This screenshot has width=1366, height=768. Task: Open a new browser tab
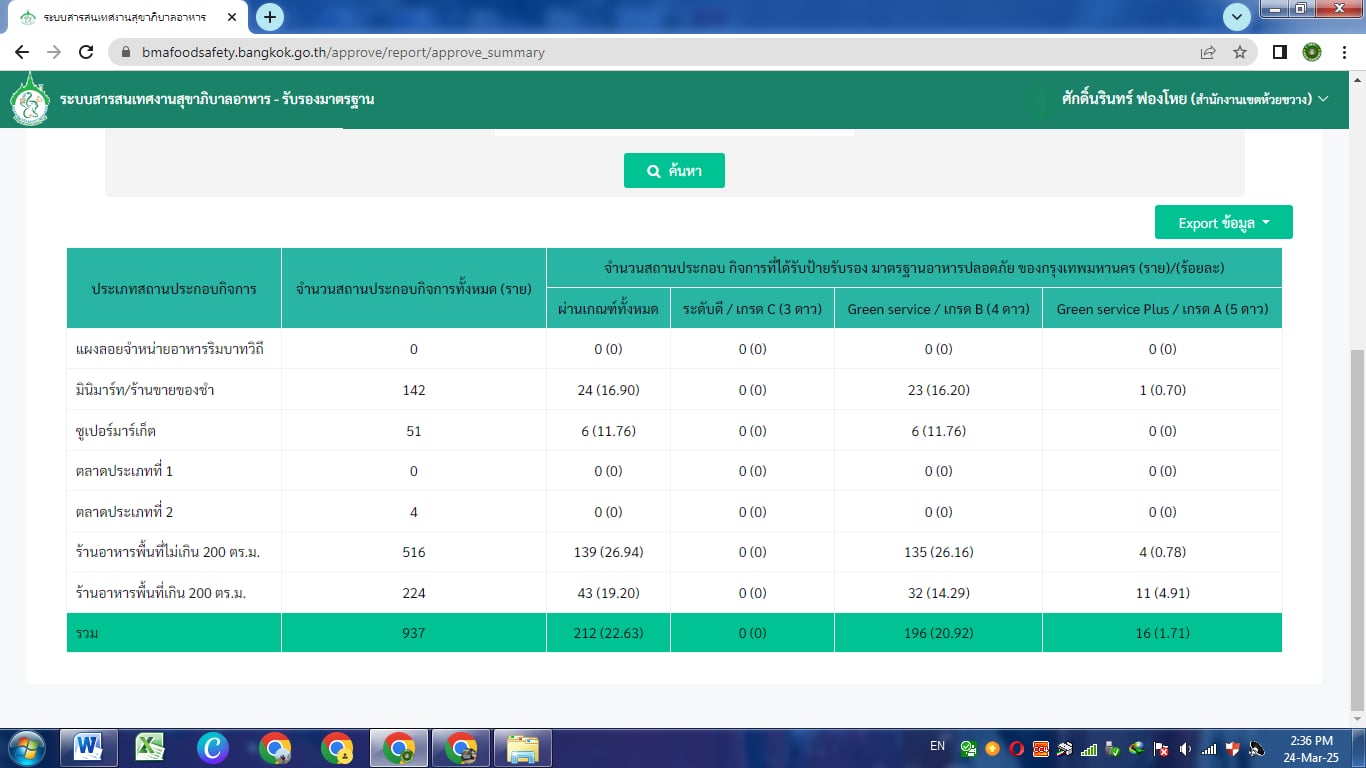tap(269, 17)
